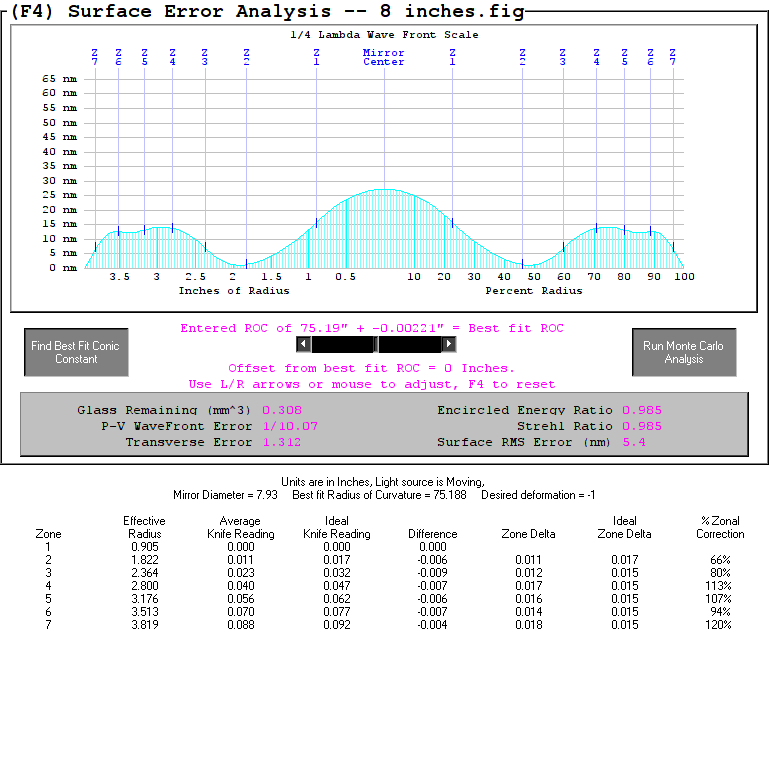Screen dimensions: 769x765
Task: Click the ROC offset slider thumb
Action: click(x=376, y=344)
